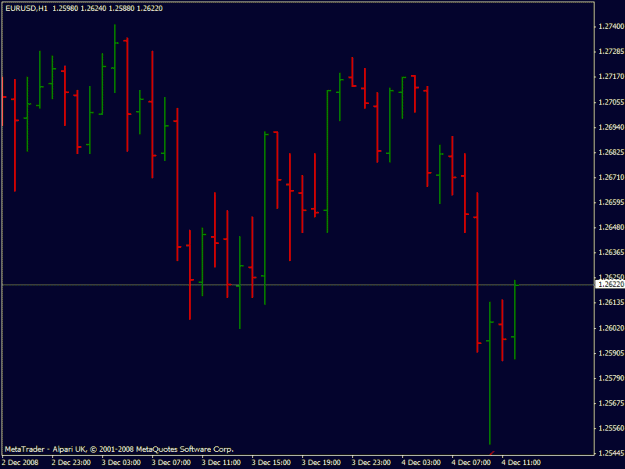The height and width of the screenshot is (469, 625).
Task: Select the 1.26710 price scale value
Action: click(611, 177)
